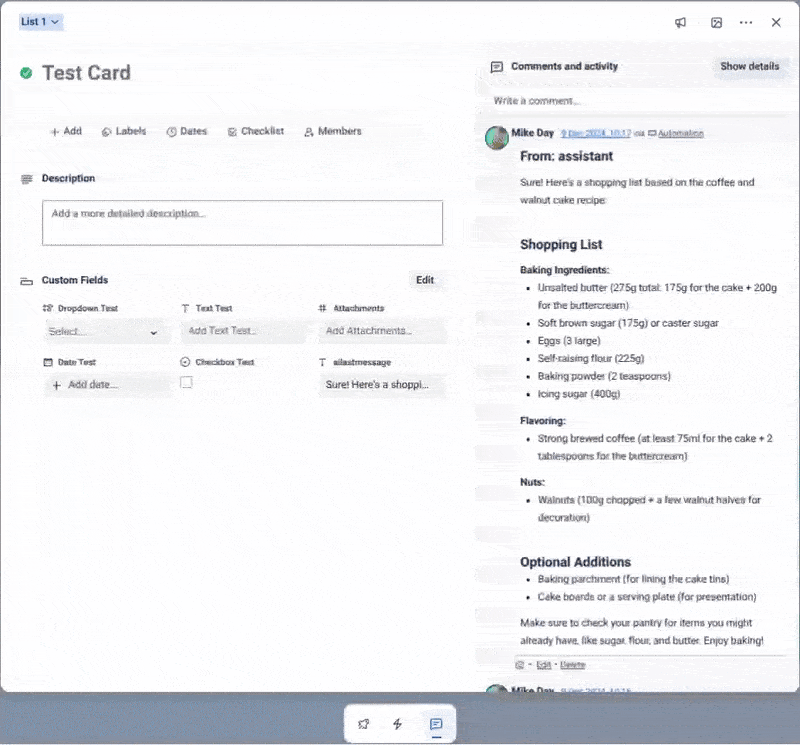800x745 pixels.
Task: Edit the Custom Fields
Action: (425, 280)
